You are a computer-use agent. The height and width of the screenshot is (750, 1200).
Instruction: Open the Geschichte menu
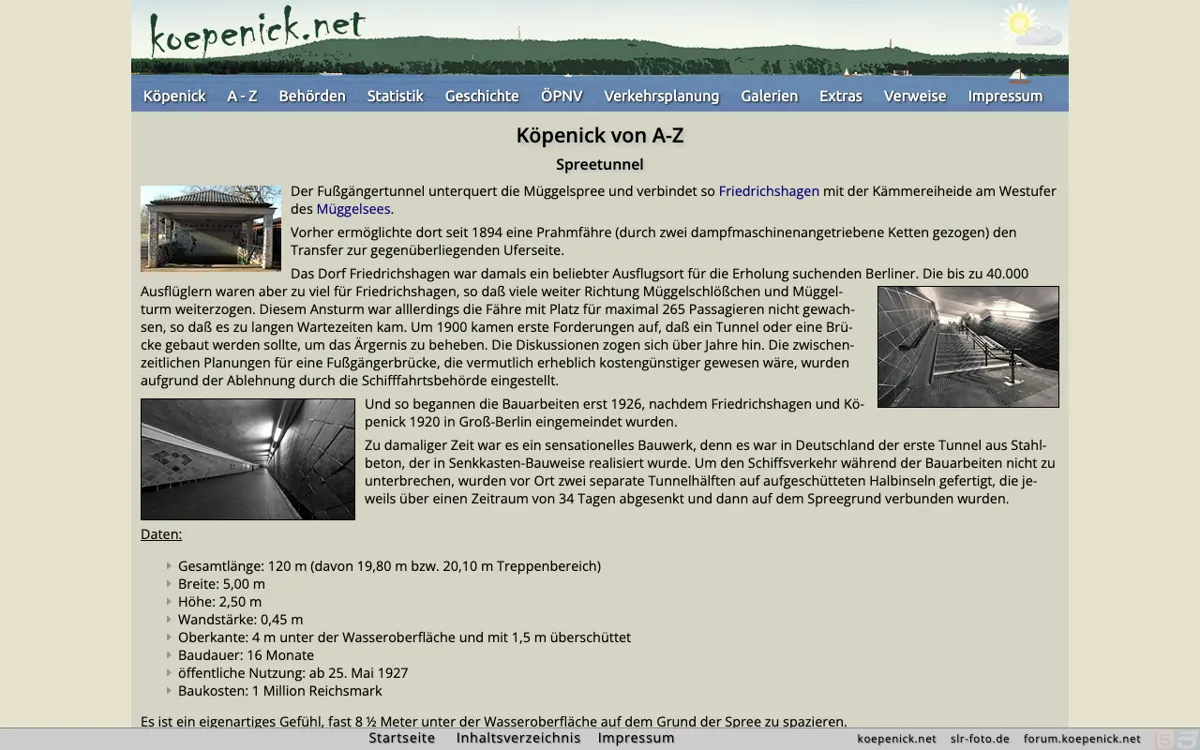pyautogui.click(x=482, y=96)
